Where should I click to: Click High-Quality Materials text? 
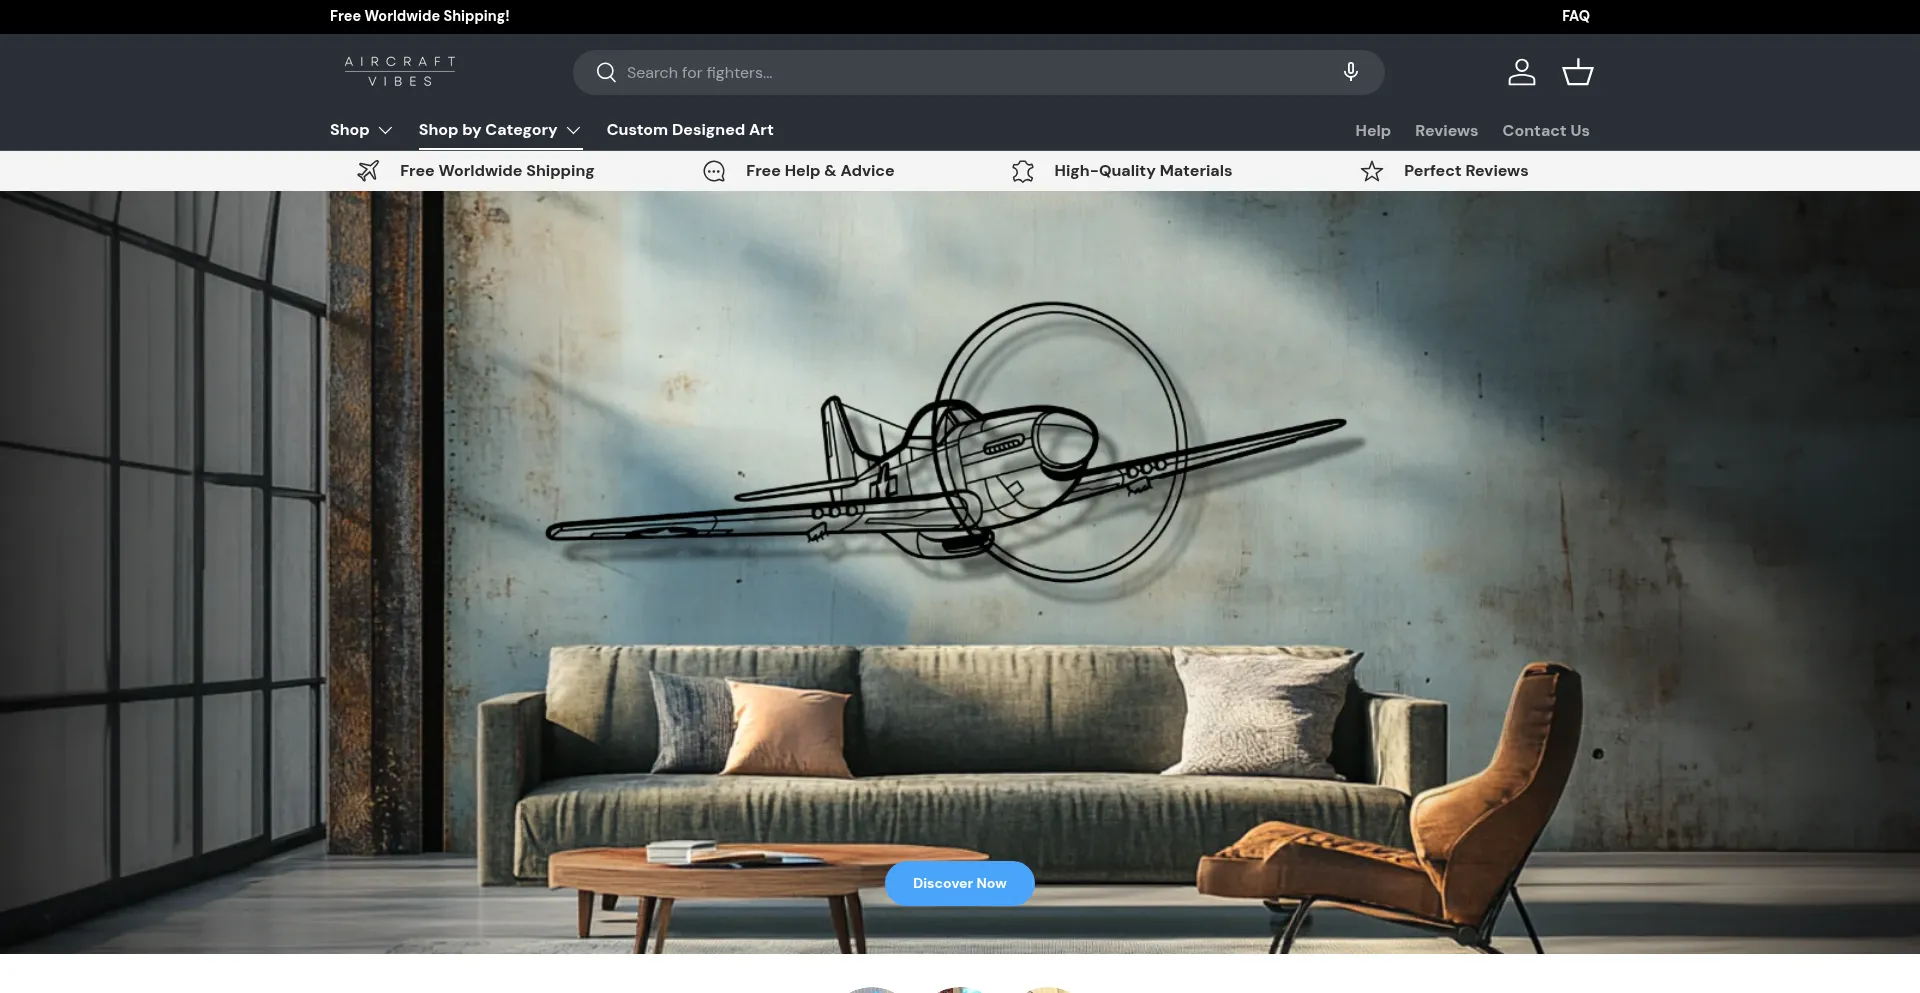(x=1142, y=171)
